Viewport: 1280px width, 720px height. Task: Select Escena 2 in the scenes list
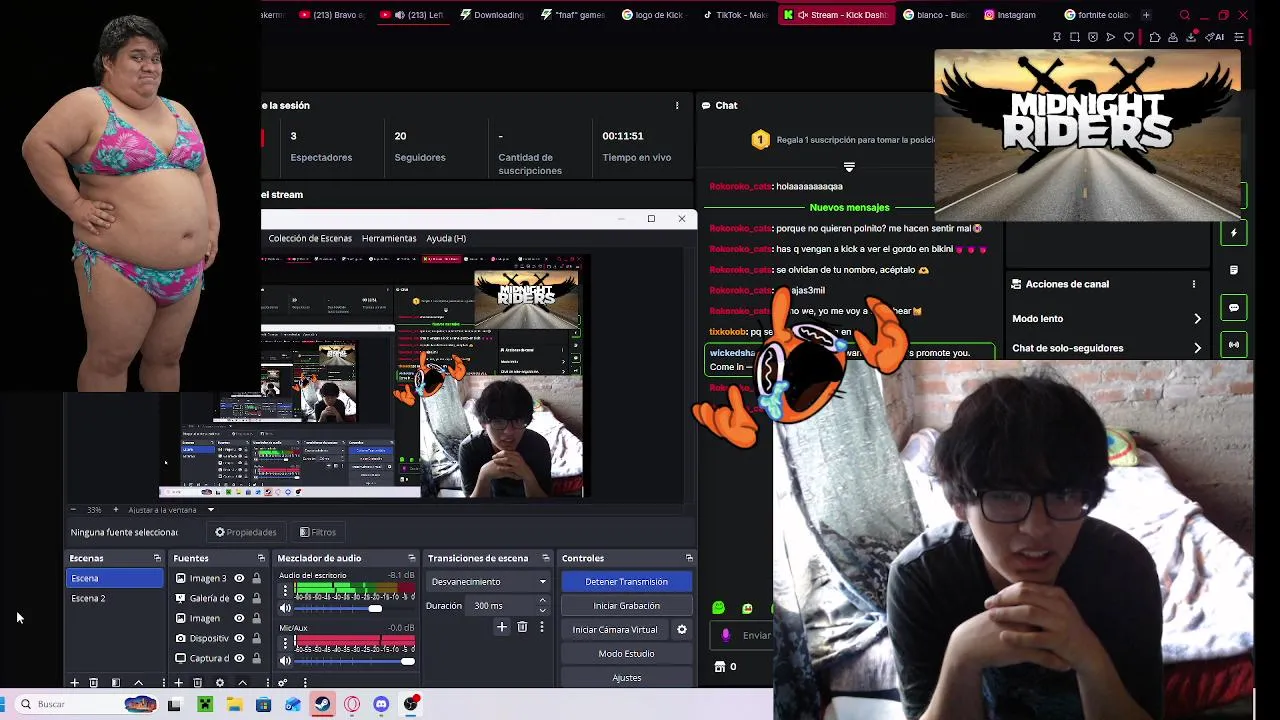click(x=114, y=598)
